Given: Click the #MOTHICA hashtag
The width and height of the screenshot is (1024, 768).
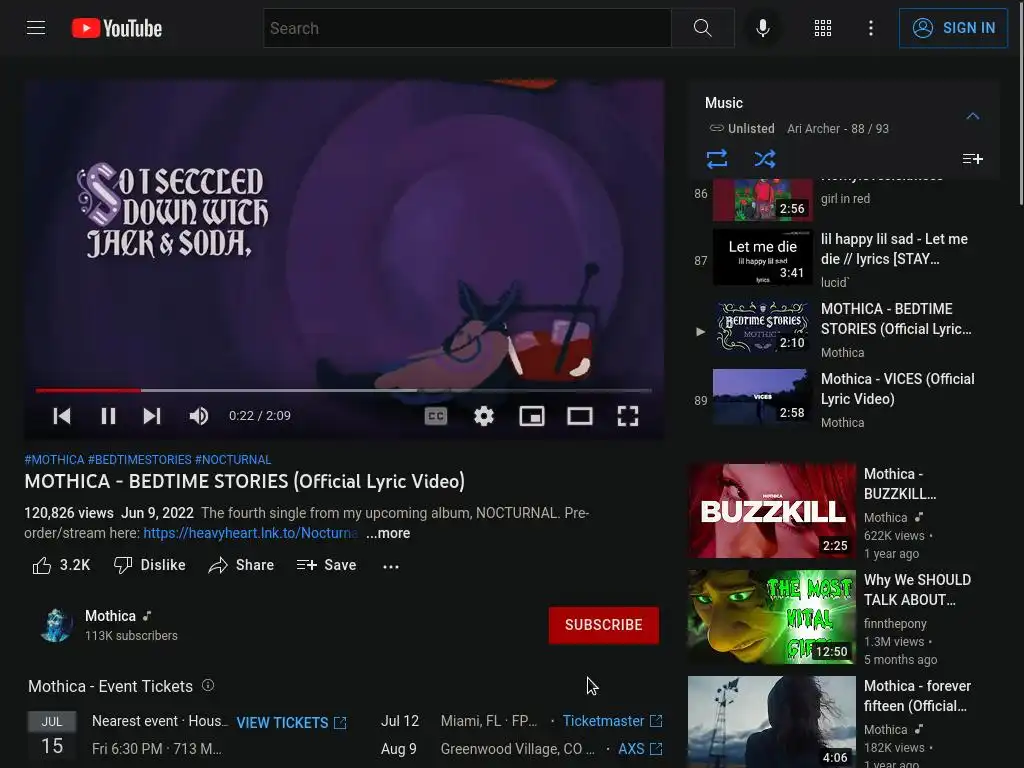Looking at the screenshot, I should coord(54,460).
